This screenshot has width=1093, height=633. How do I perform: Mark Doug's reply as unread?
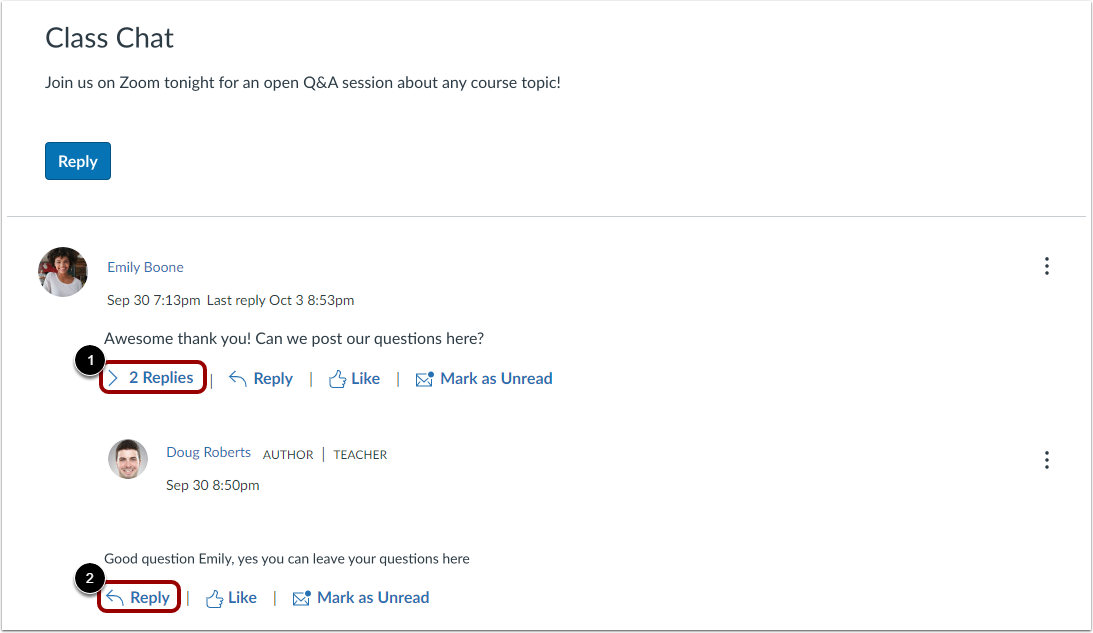[x=361, y=597]
